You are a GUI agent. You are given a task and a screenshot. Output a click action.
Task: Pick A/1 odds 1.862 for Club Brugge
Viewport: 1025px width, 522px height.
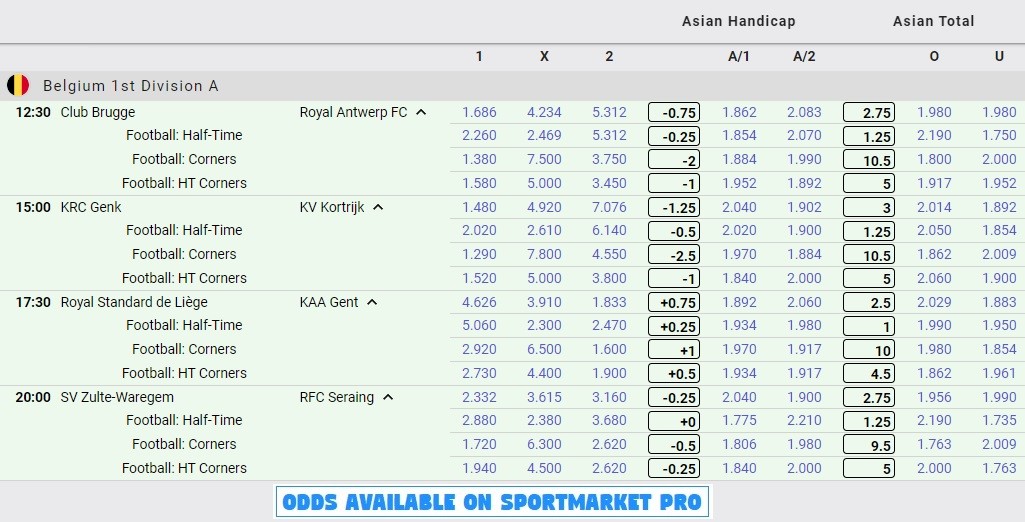(739, 112)
